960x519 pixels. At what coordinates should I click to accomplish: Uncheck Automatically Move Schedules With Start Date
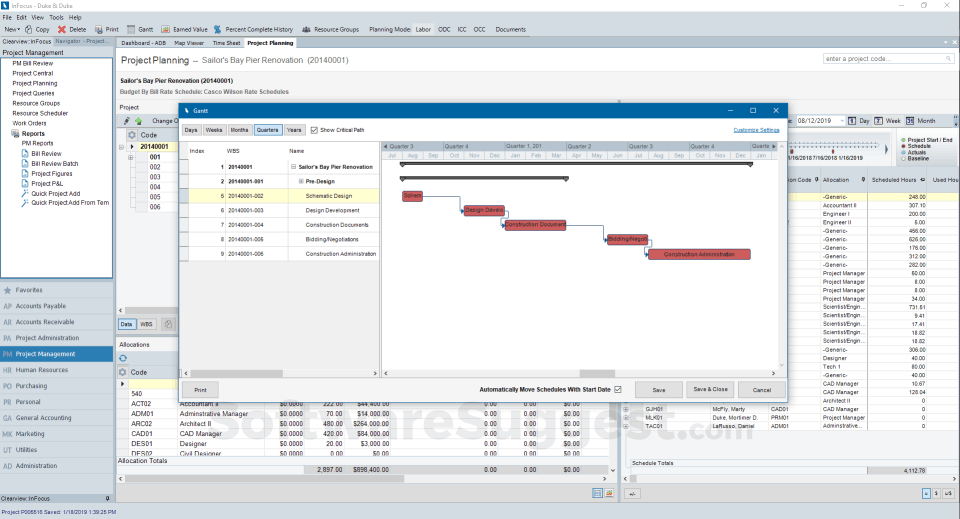pos(618,389)
